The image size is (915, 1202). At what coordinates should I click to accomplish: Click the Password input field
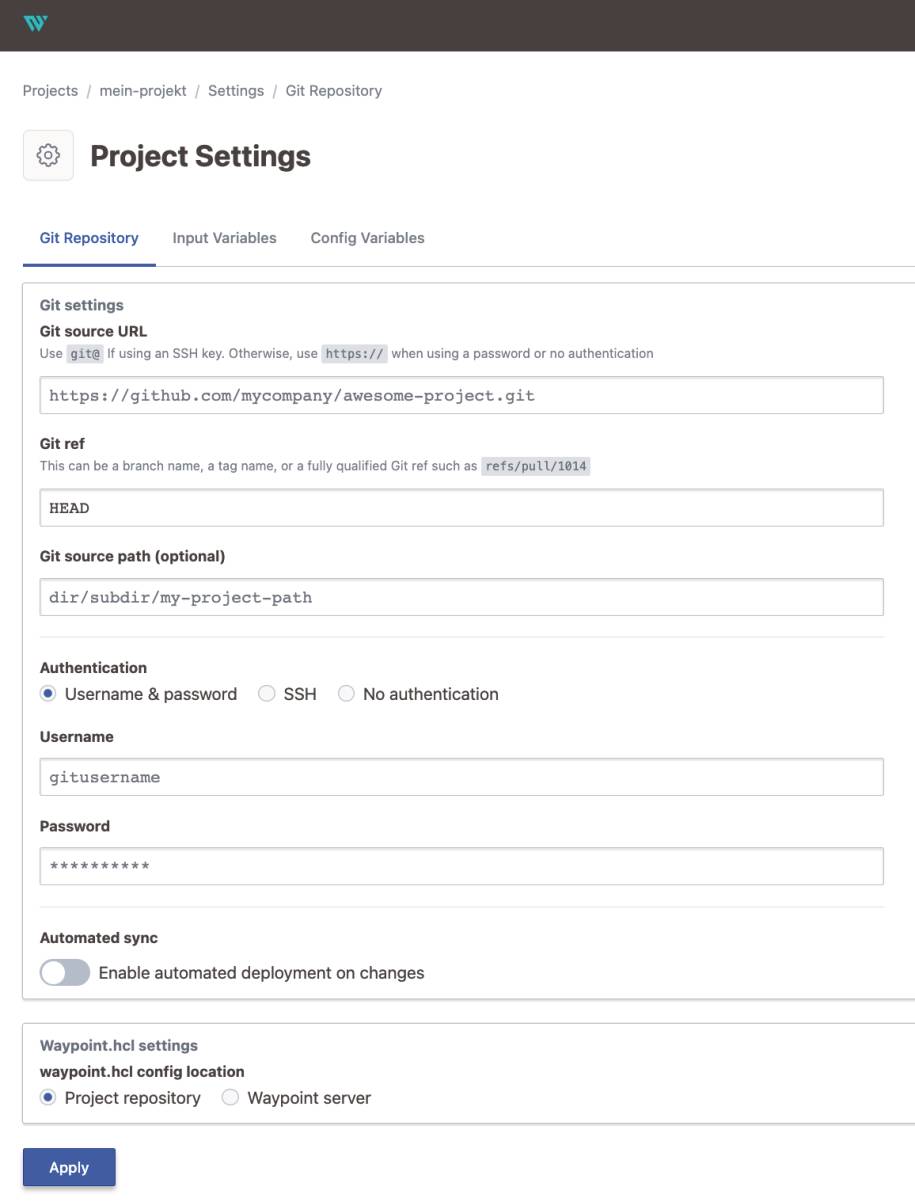tap(461, 866)
